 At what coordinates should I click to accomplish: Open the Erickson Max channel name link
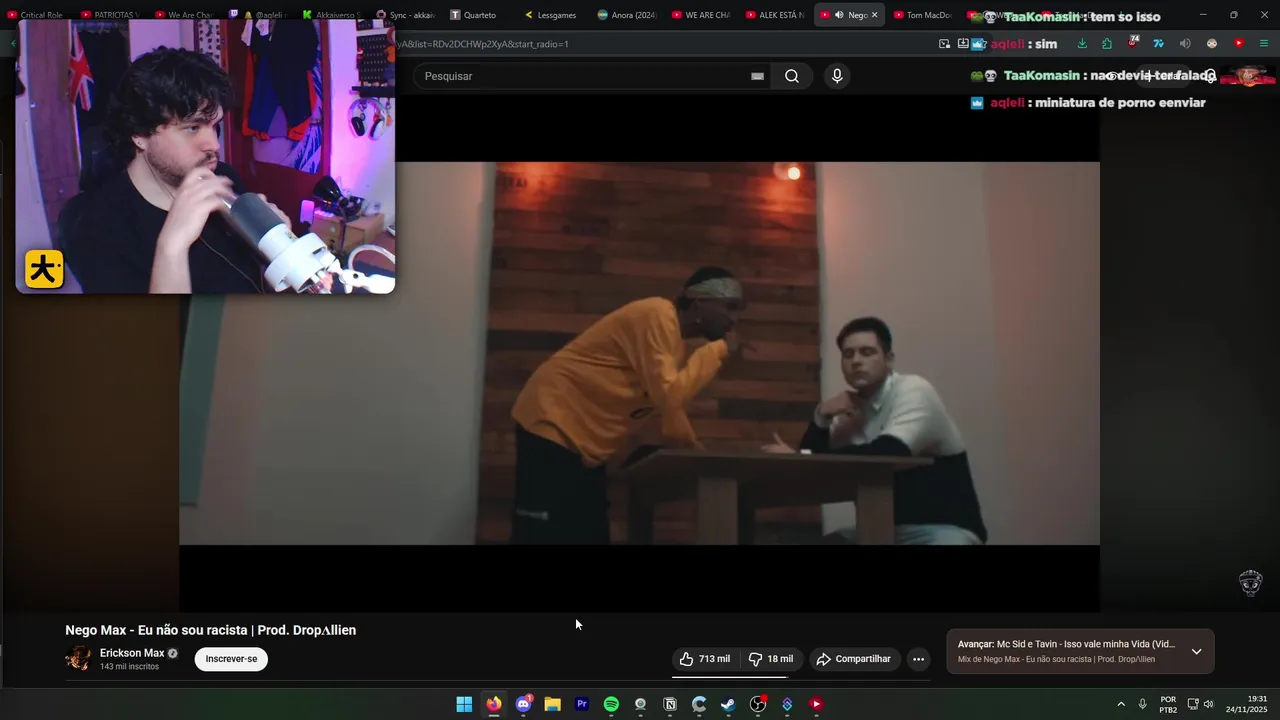point(132,653)
